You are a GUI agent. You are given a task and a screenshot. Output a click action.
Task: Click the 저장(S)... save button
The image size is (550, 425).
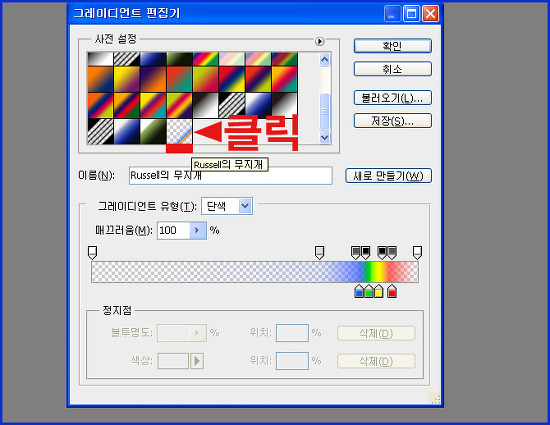tap(393, 121)
